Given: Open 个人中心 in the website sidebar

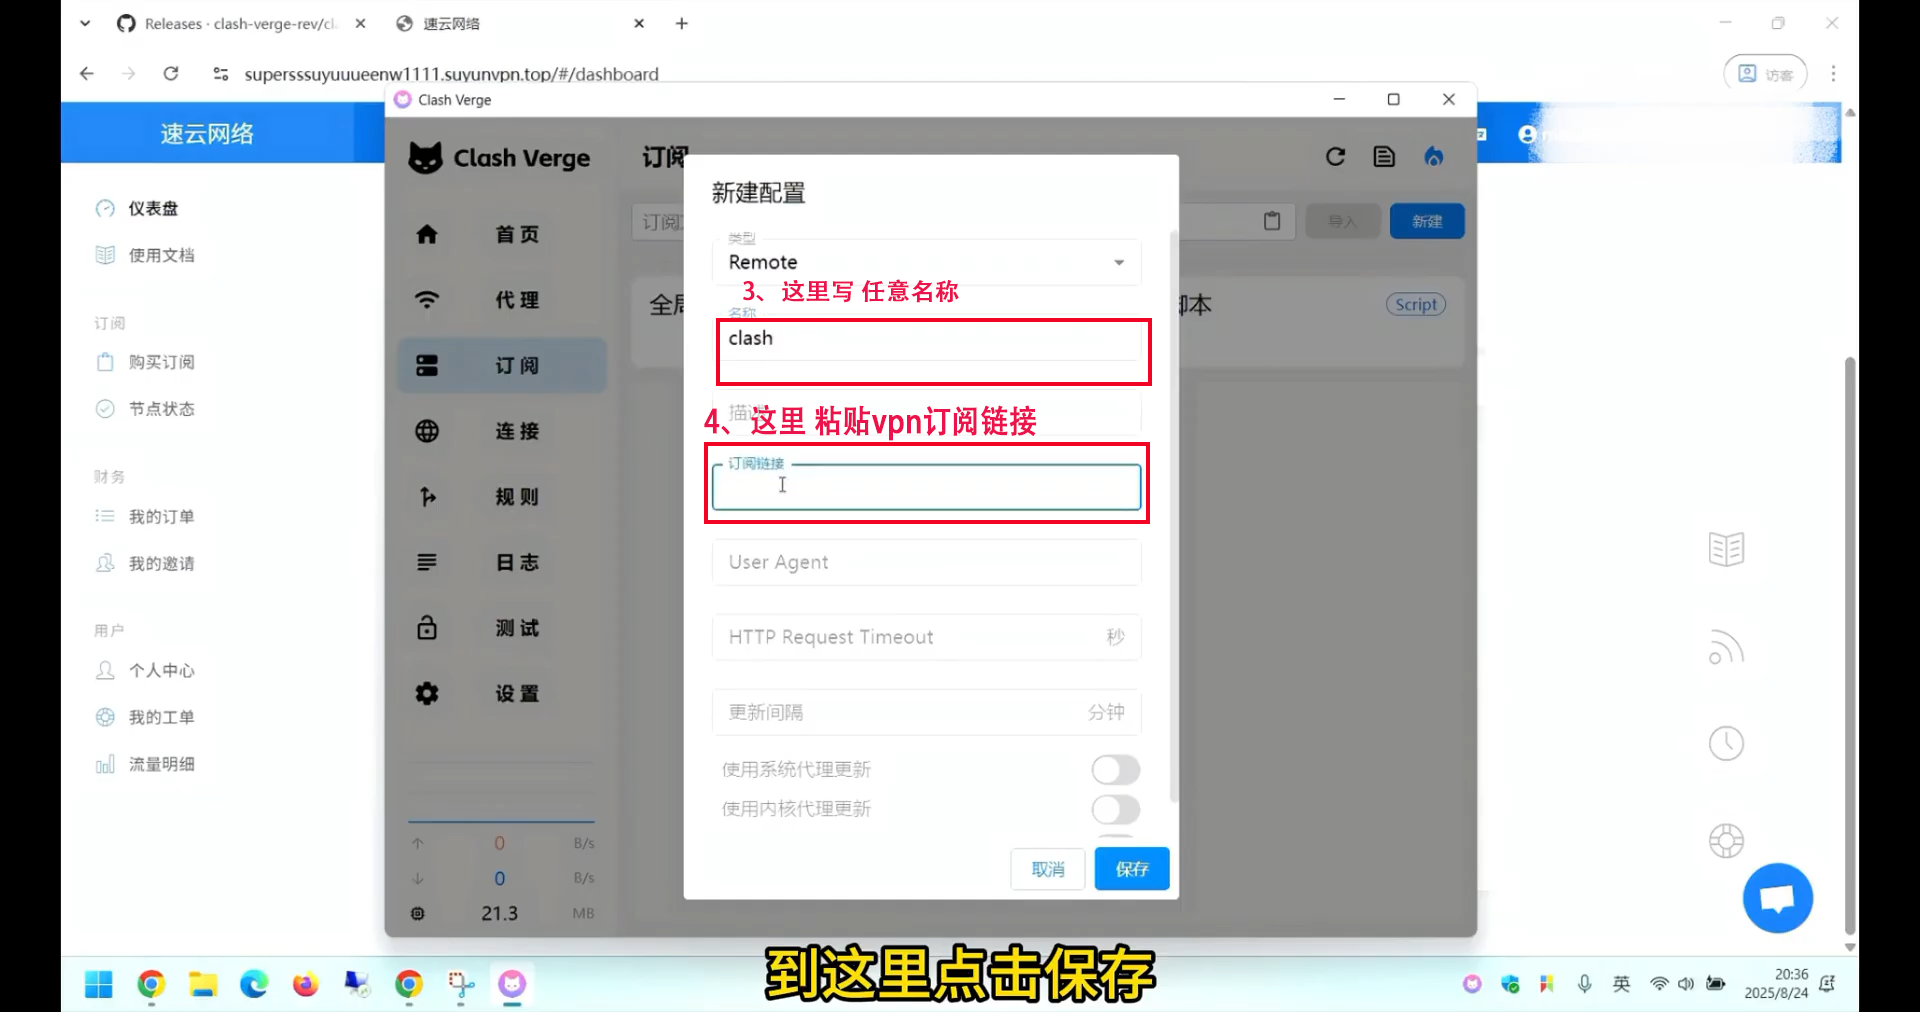Looking at the screenshot, I should pyautogui.click(x=160, y=670).
